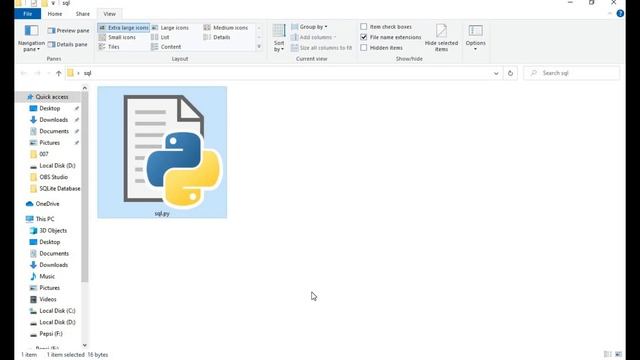
Task: Open pinned Downloads under Quick access
Action: point(53,120)
